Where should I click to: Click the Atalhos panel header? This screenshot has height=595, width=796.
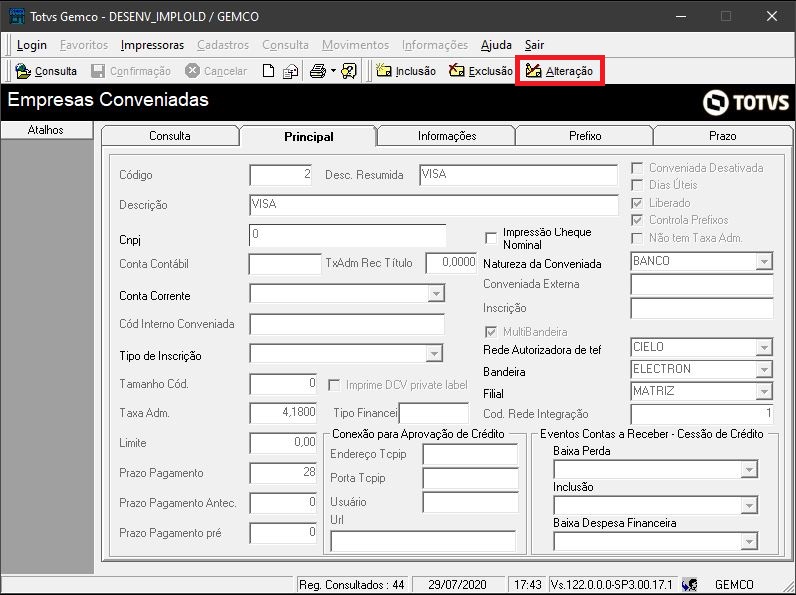click(x=46, y=130)
